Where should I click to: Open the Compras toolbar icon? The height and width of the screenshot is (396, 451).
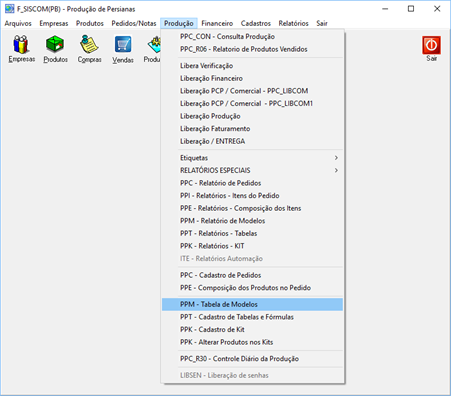coord(89,49)
